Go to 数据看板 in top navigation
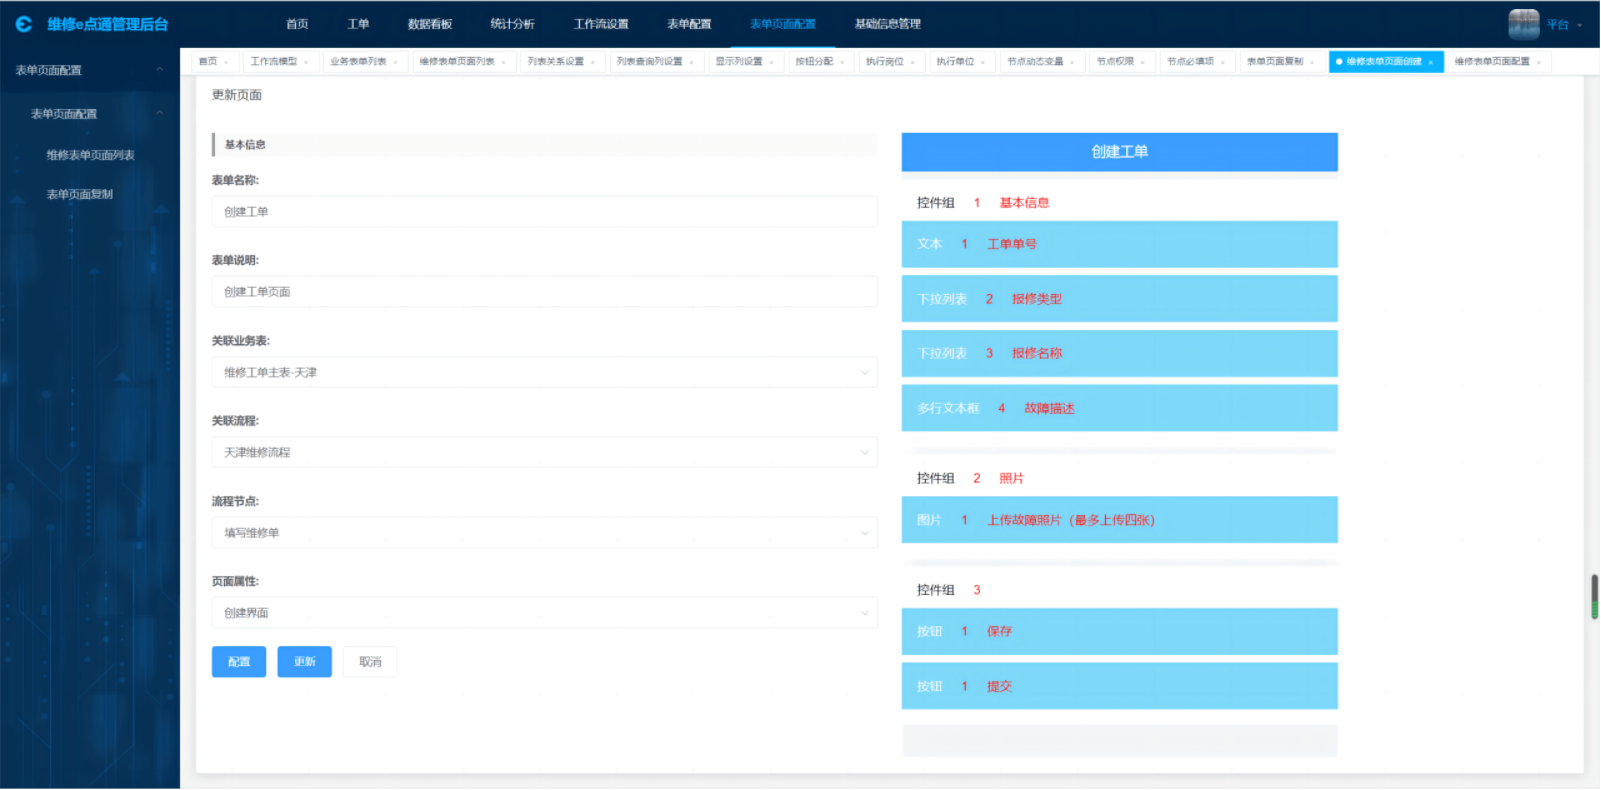Viewport: 1601px width, 790px height. pos(430,24)
